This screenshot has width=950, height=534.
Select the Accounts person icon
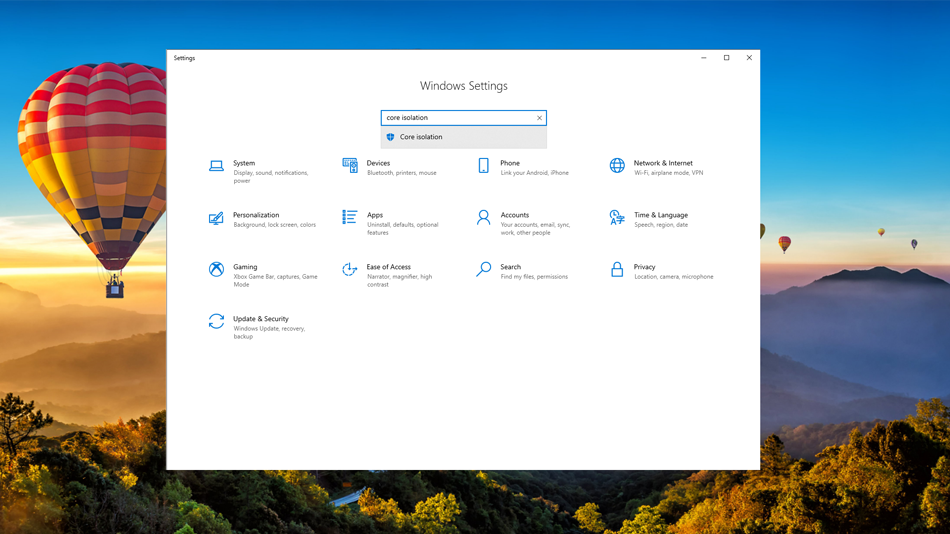(x=483, y=218)
